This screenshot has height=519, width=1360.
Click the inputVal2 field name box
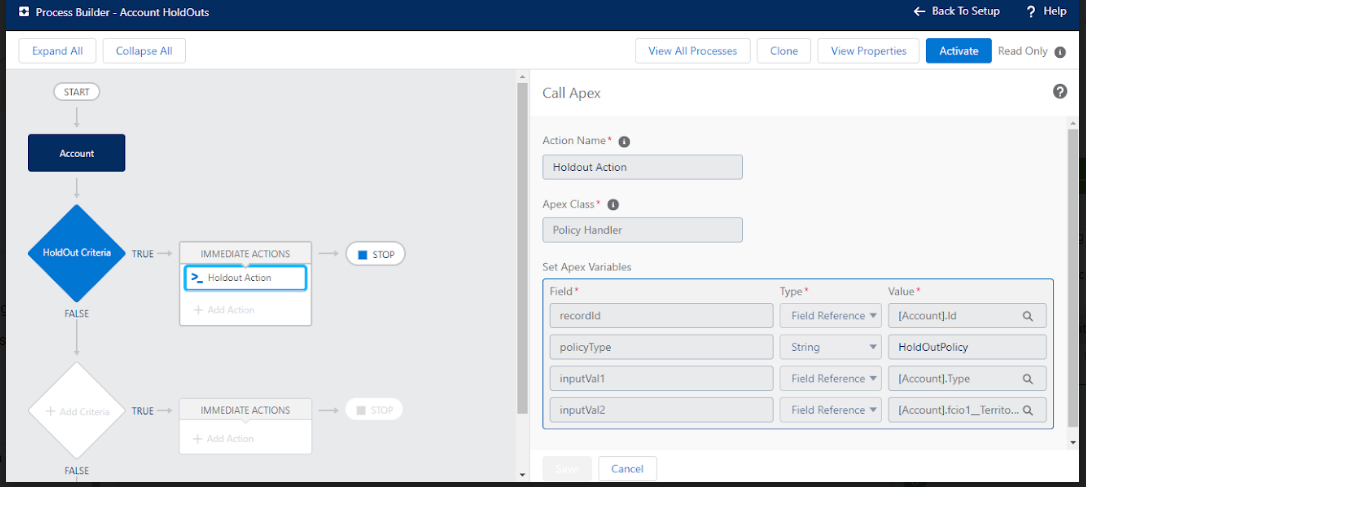pos(661,410)
